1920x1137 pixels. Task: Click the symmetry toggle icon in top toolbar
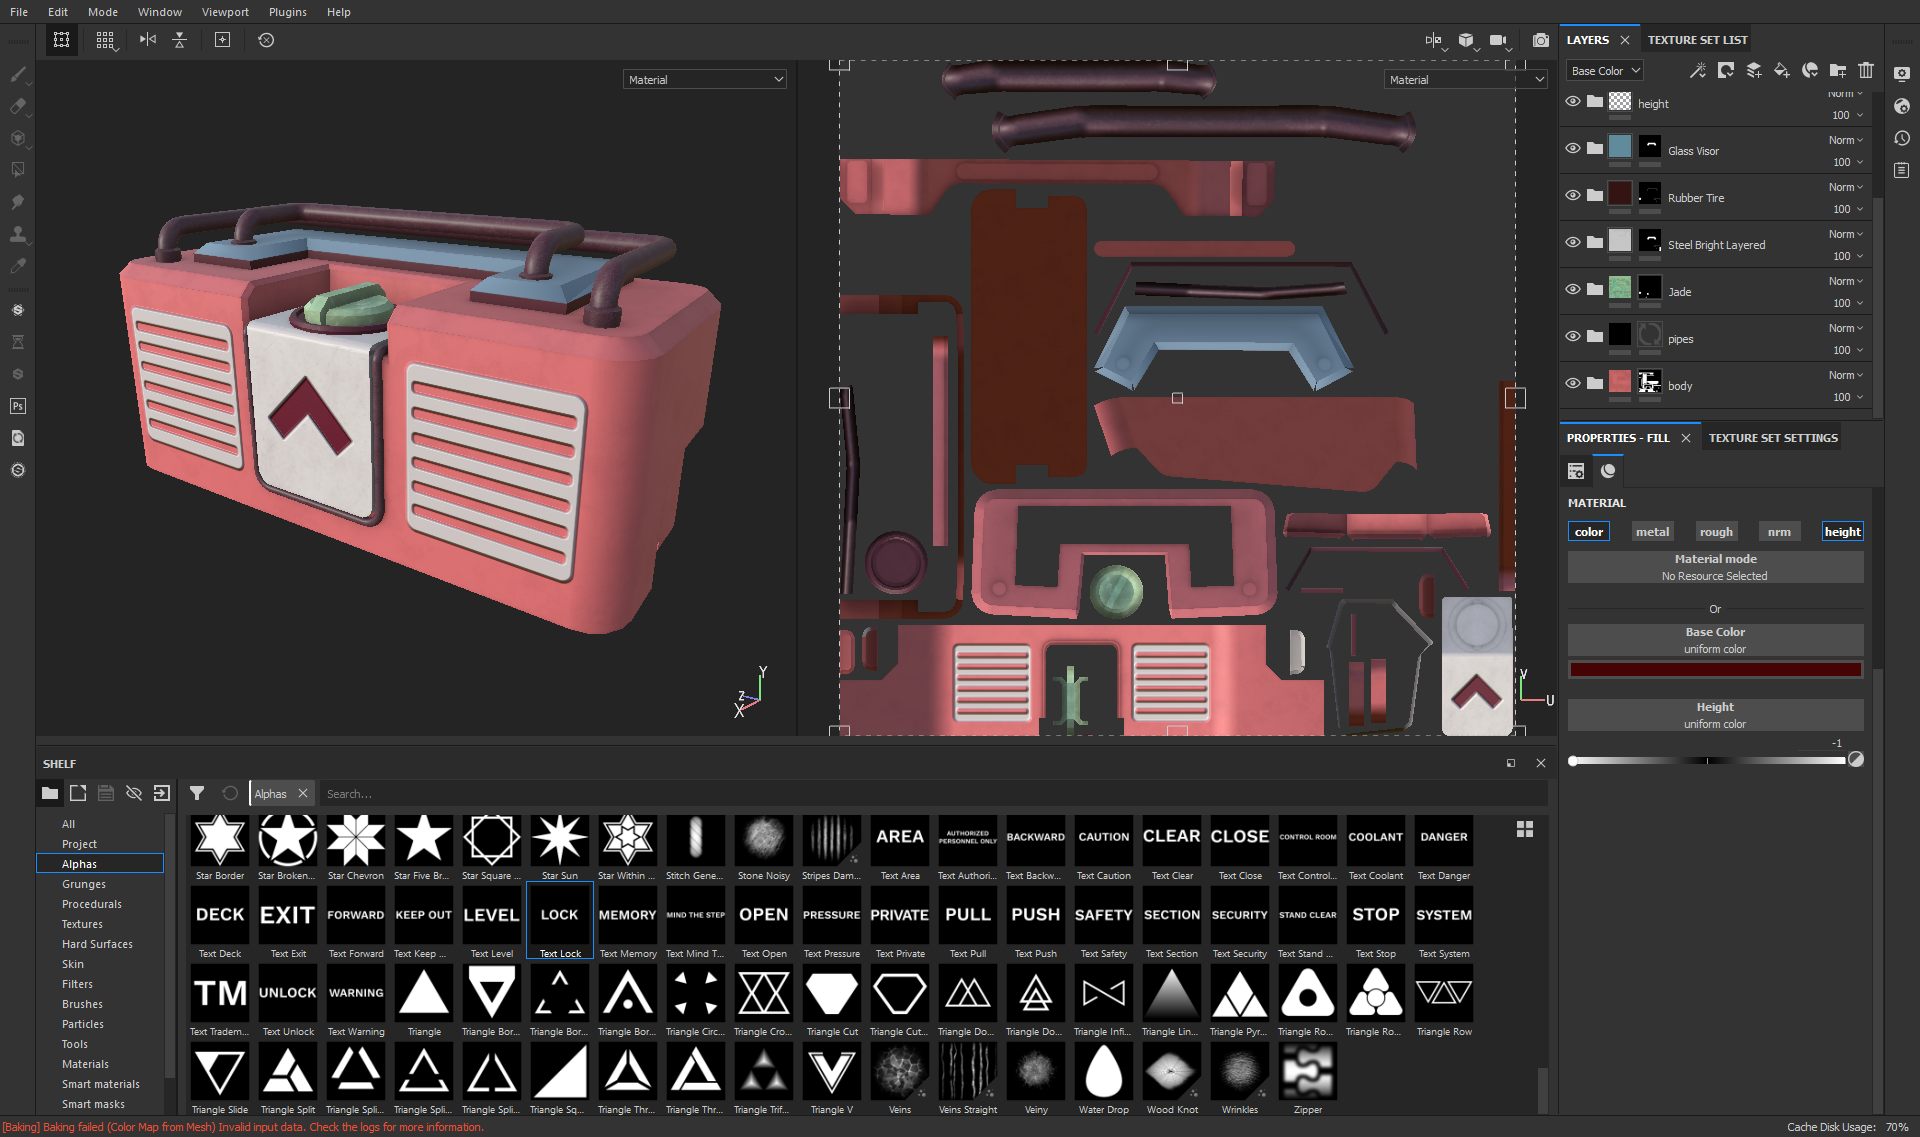pos(148,40)
